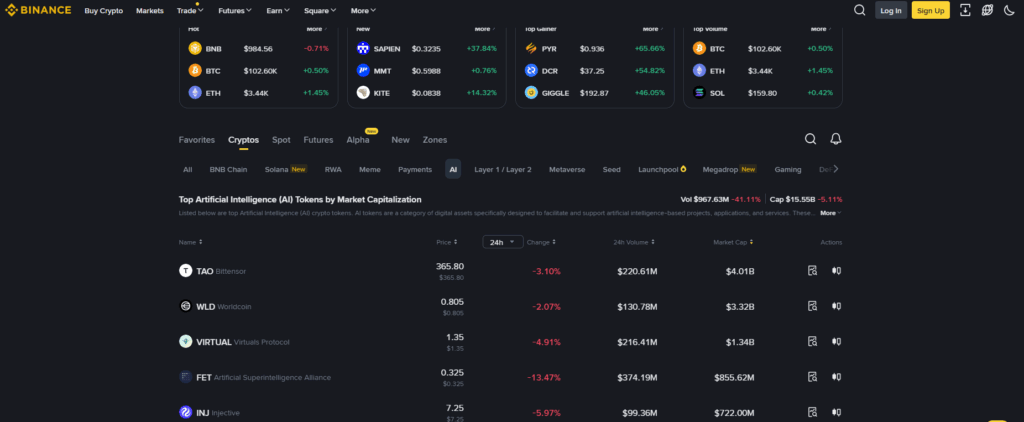
Task: Open the 24h timeframe dropdown
Action: point(503,242)
